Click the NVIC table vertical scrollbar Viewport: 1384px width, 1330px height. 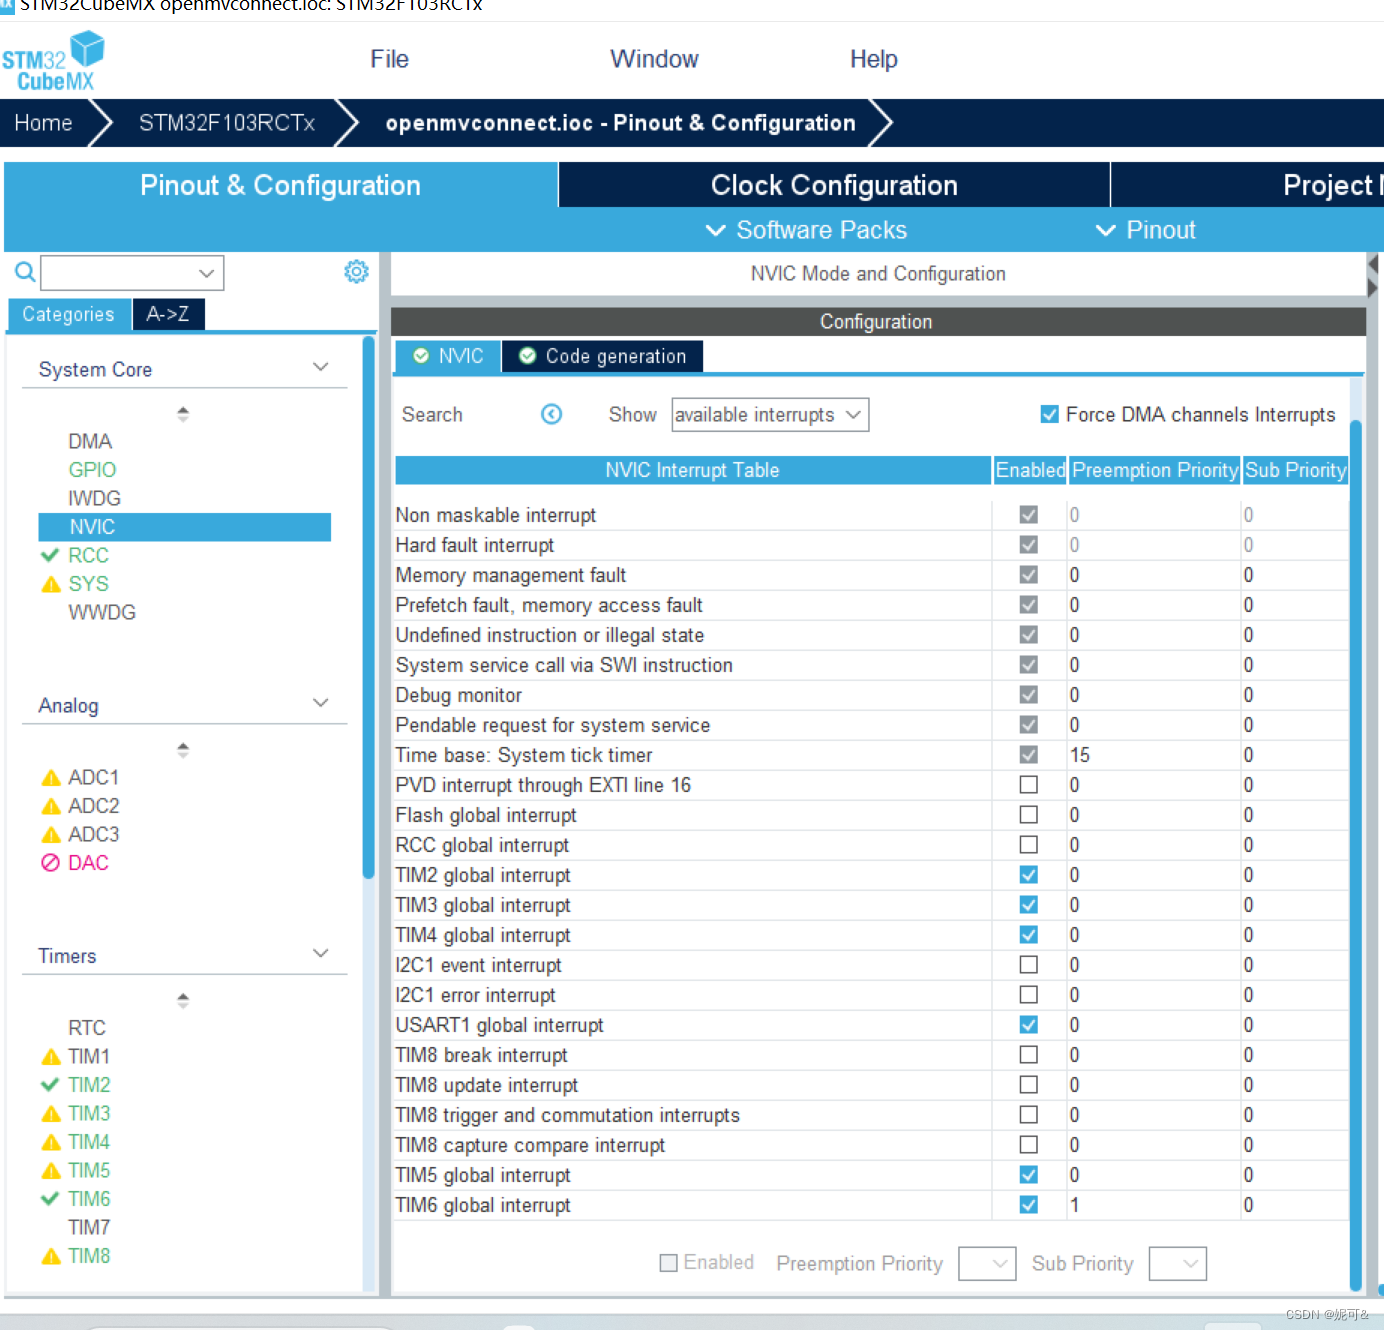(1356, 855)
